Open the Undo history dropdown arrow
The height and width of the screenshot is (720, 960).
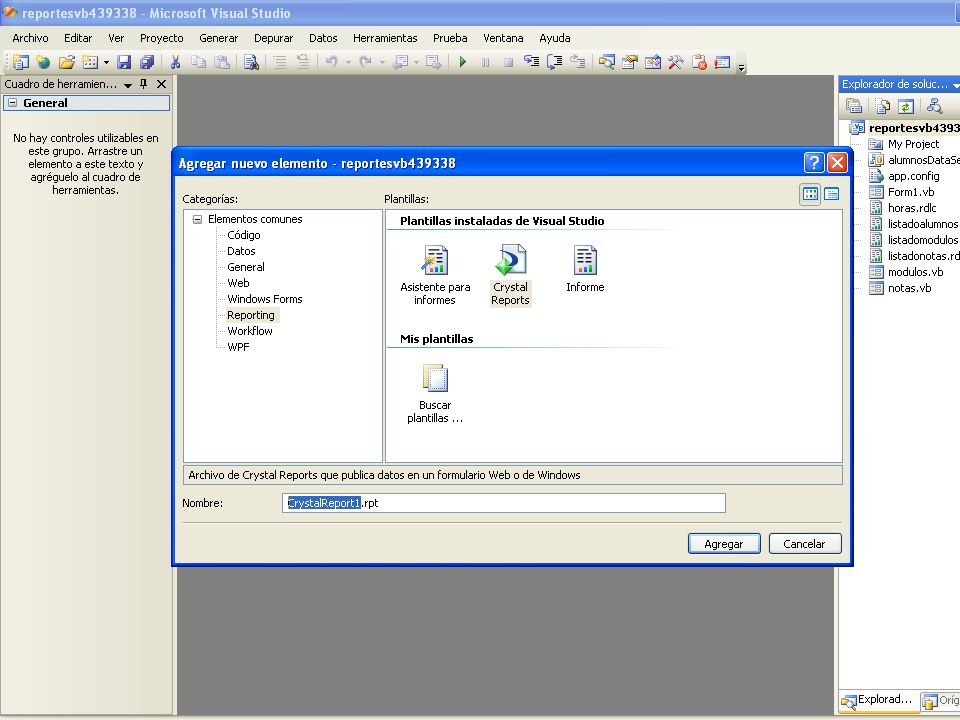(x=348, y=62)
